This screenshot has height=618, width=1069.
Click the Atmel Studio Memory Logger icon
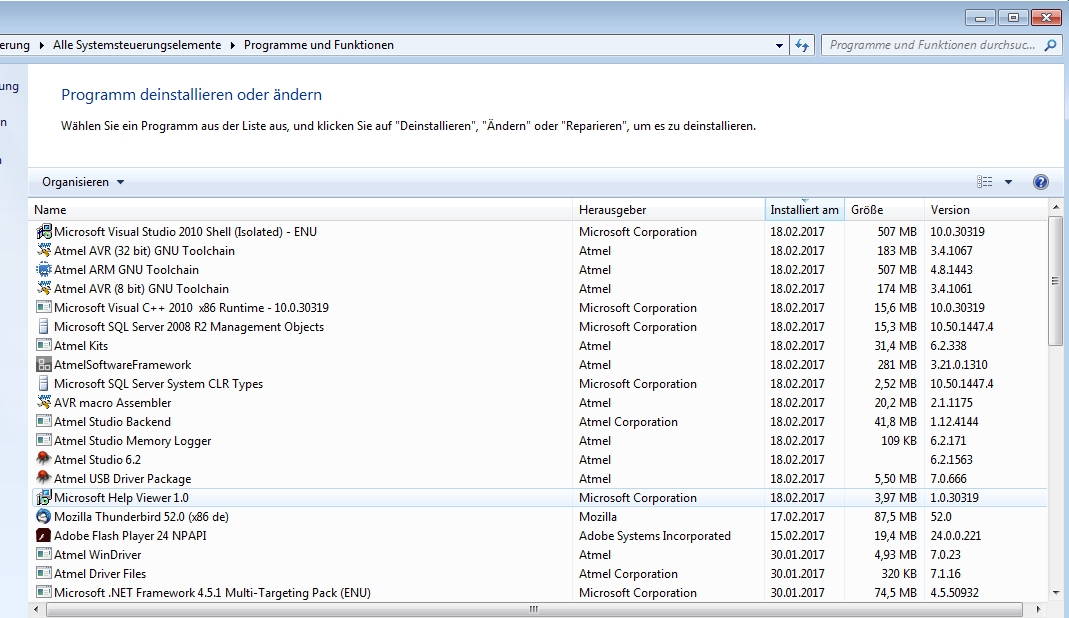pos(44,441)
